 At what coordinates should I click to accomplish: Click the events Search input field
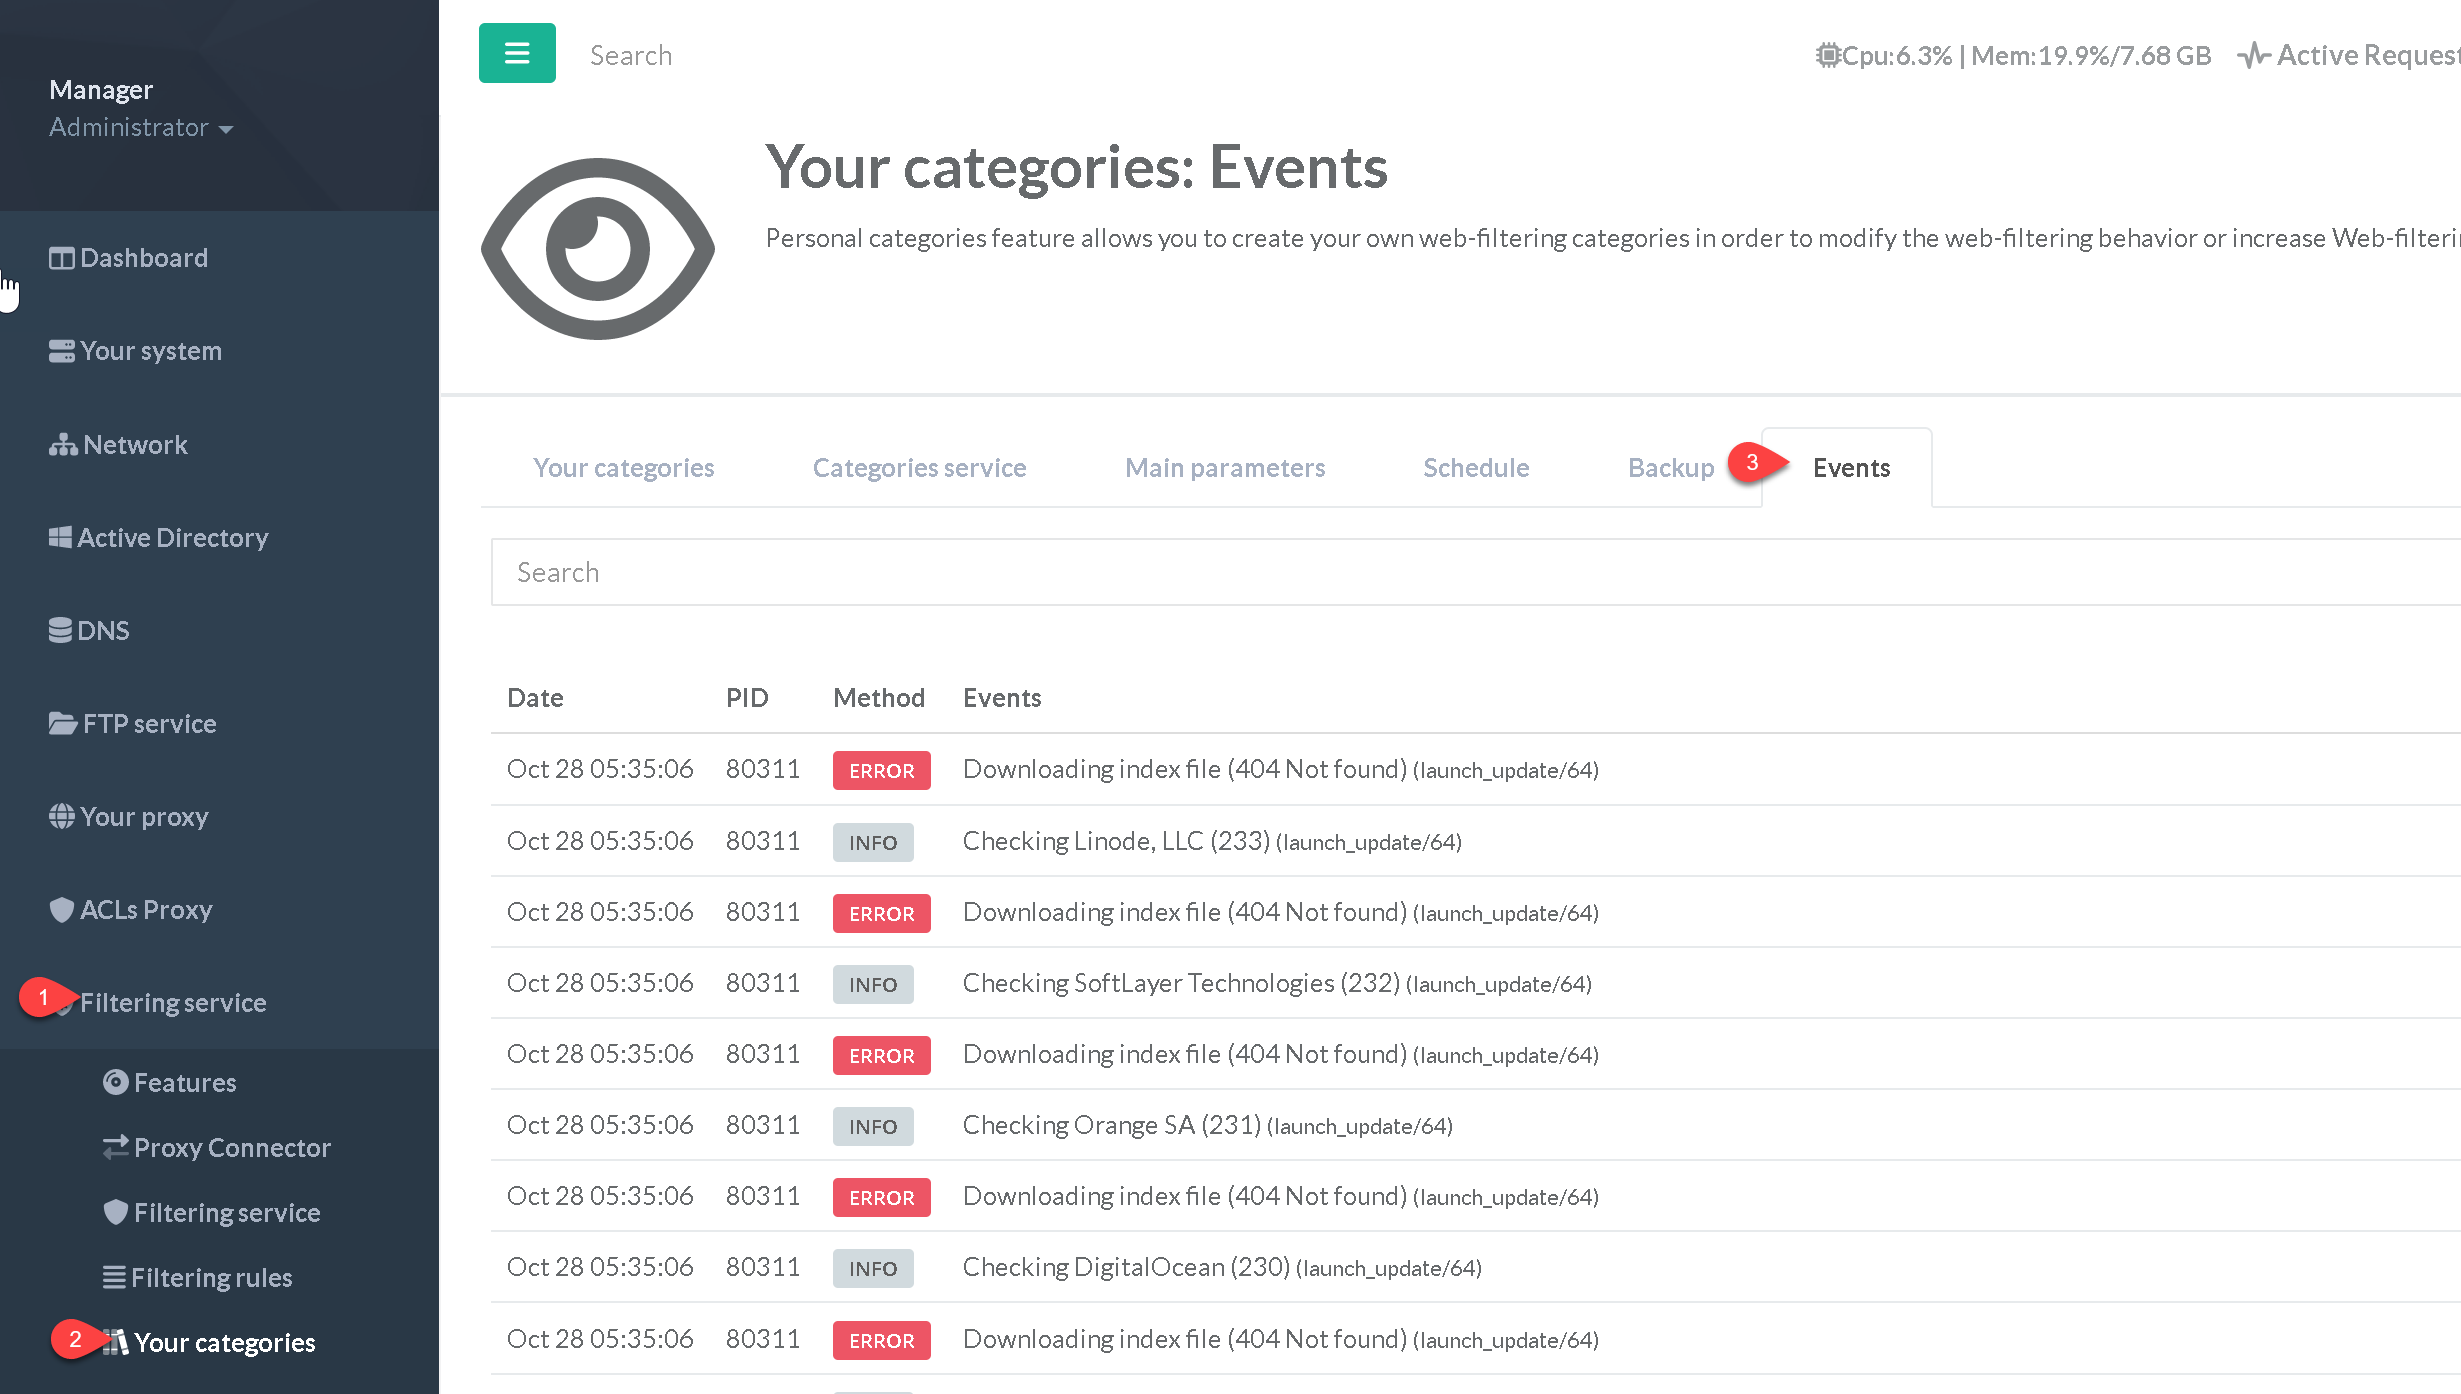pos(1400,573)
